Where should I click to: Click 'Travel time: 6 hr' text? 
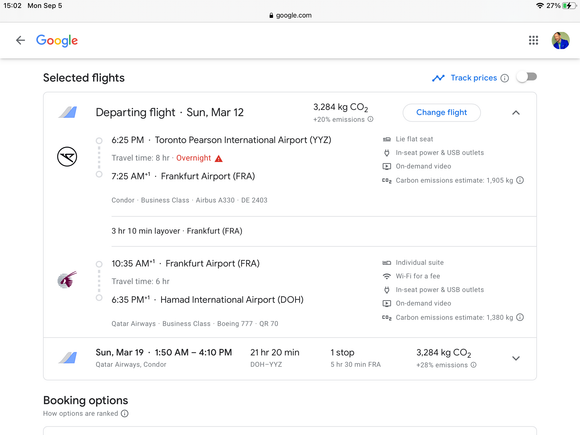140,281
